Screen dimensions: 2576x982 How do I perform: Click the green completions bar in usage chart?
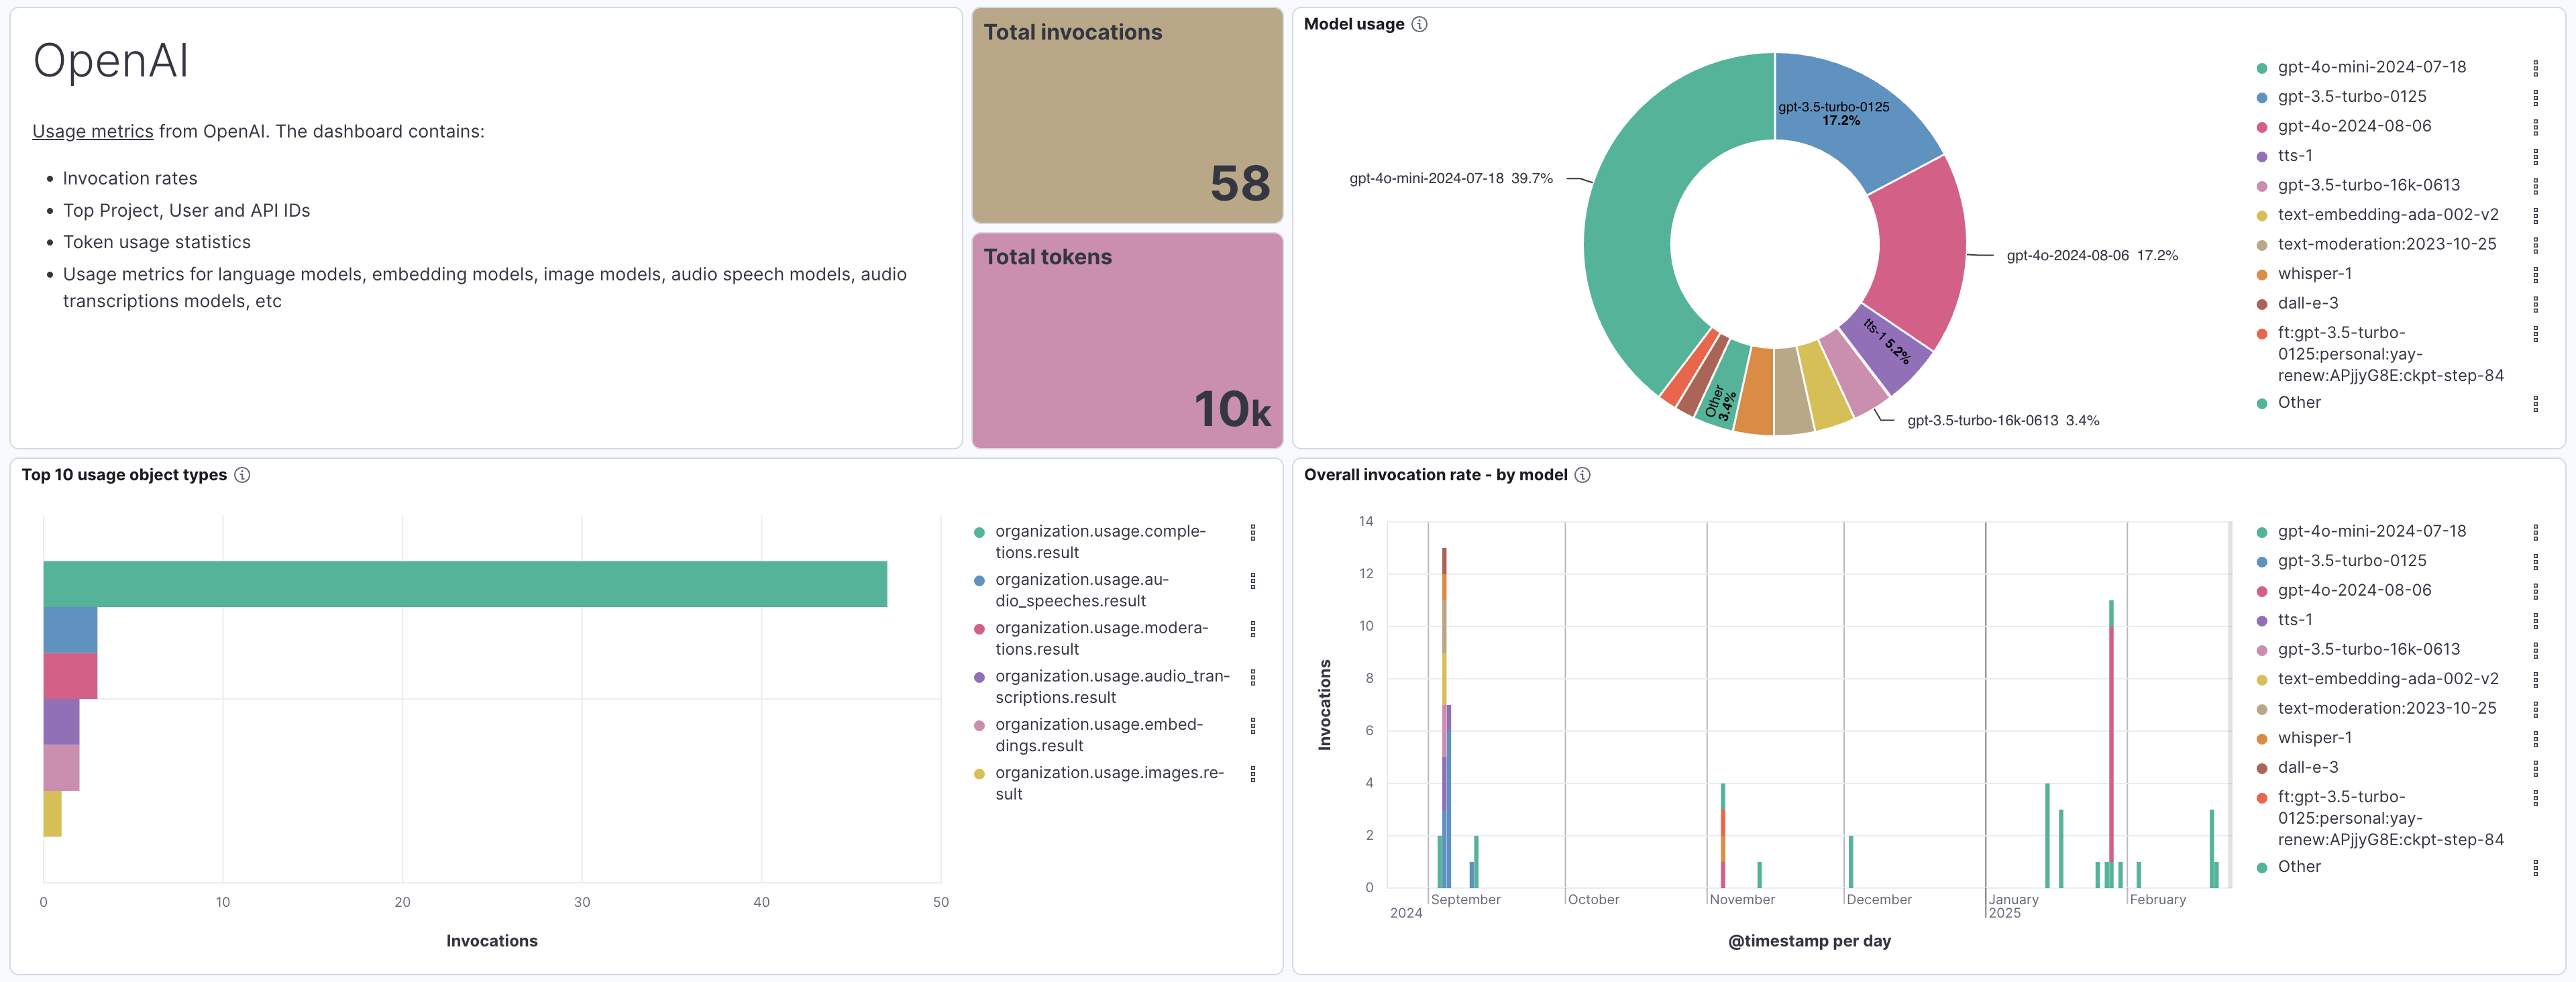click(465, 584)
